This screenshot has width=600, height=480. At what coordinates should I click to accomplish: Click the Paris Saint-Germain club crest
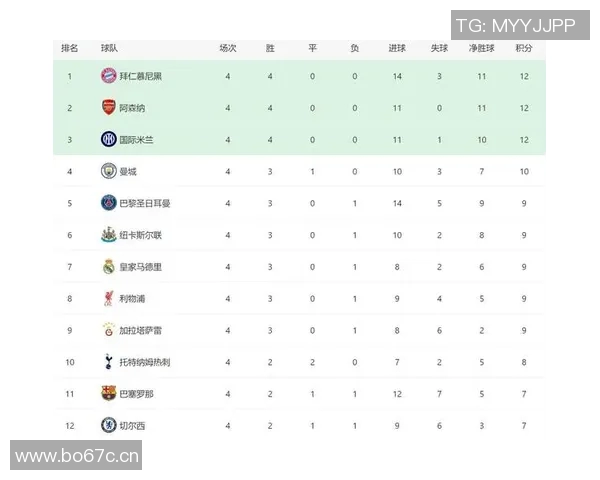(x=108, y=203)
